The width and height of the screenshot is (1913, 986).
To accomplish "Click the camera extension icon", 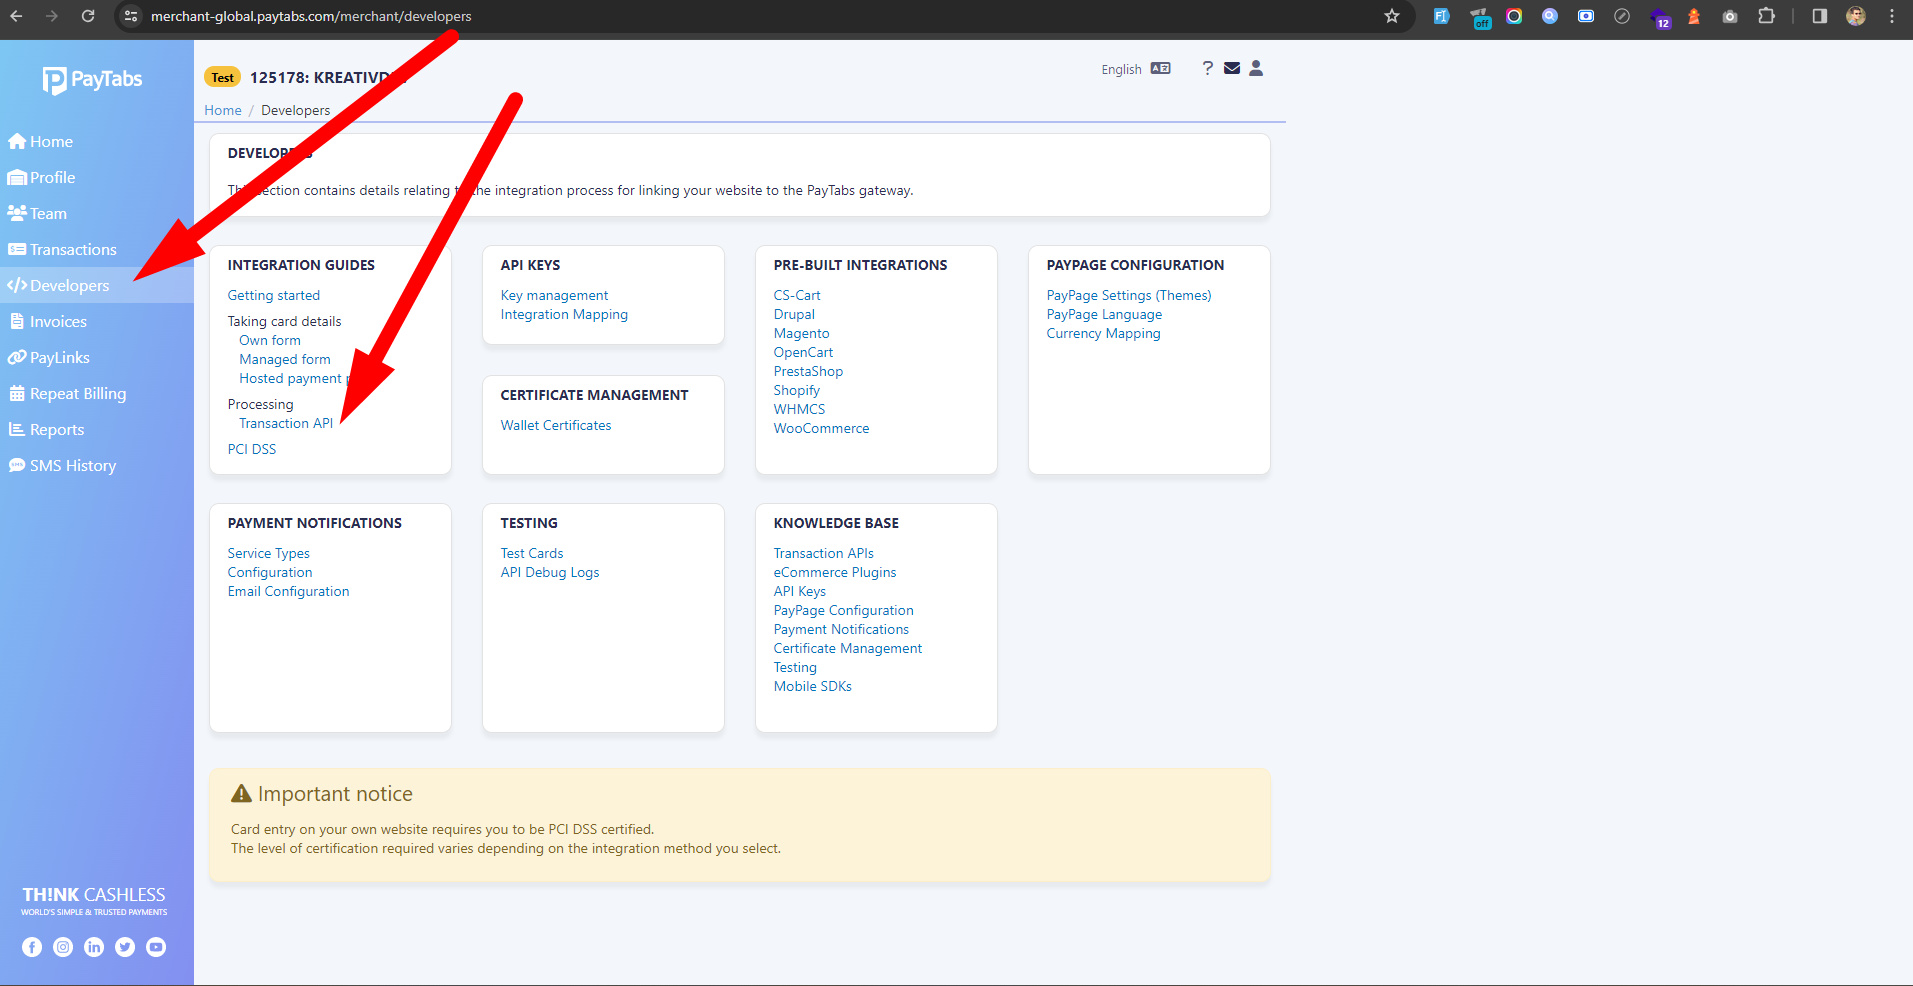I will click(1730, 16).
